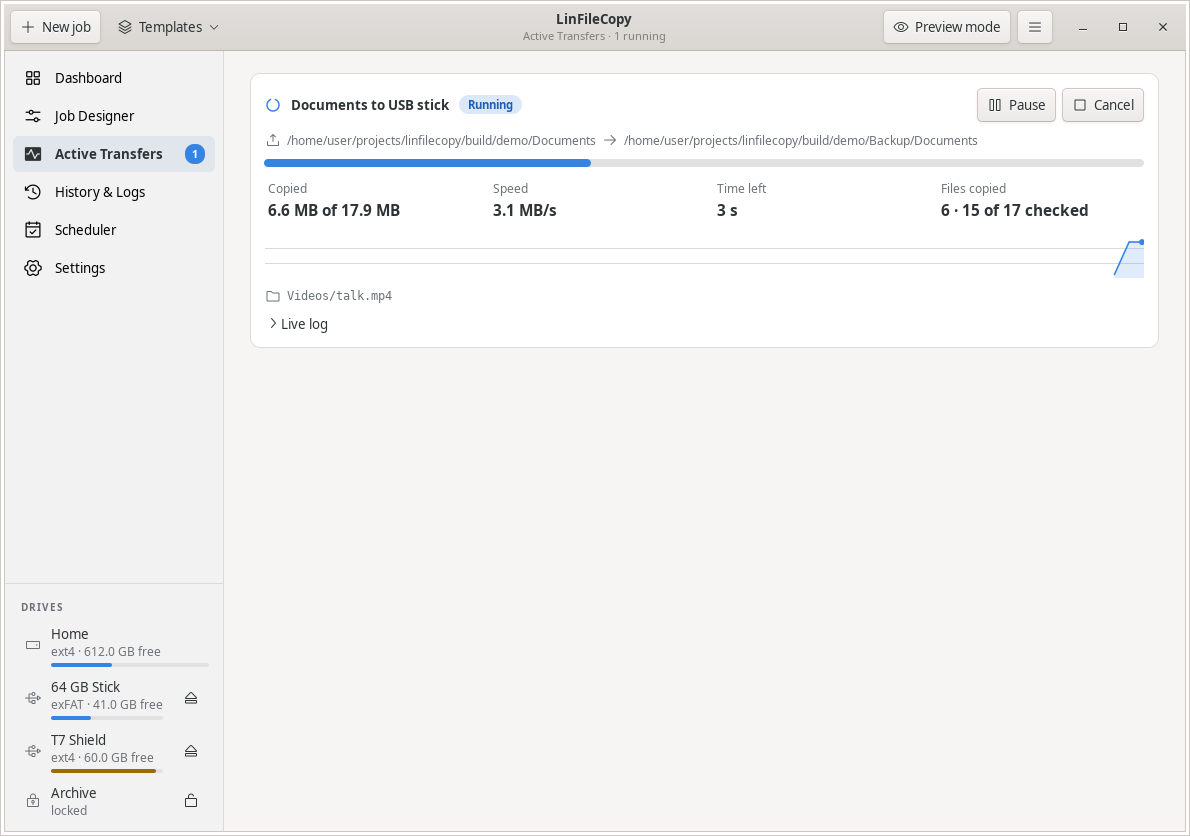
Task: Click the destination path Backup/Documents
Action: coord(801,140)
